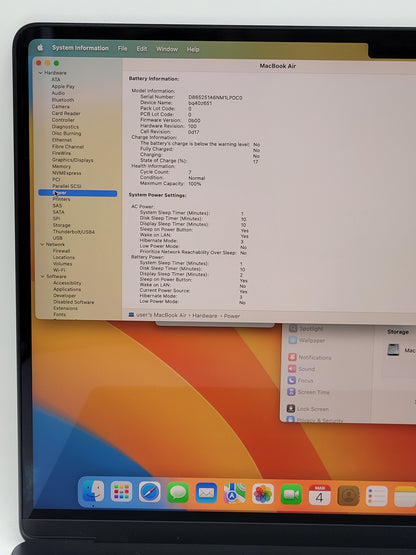The height and width of the screenshot is (555, 416).
Task: Click the computer icon in path bar
Action: (x=131, y=314)
